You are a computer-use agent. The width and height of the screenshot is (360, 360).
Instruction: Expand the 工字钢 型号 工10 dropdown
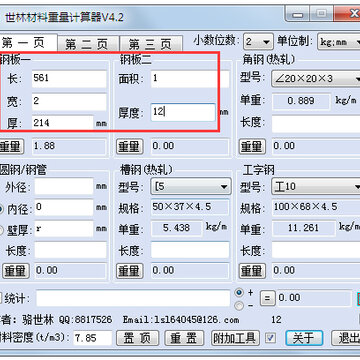coord(316,186)
